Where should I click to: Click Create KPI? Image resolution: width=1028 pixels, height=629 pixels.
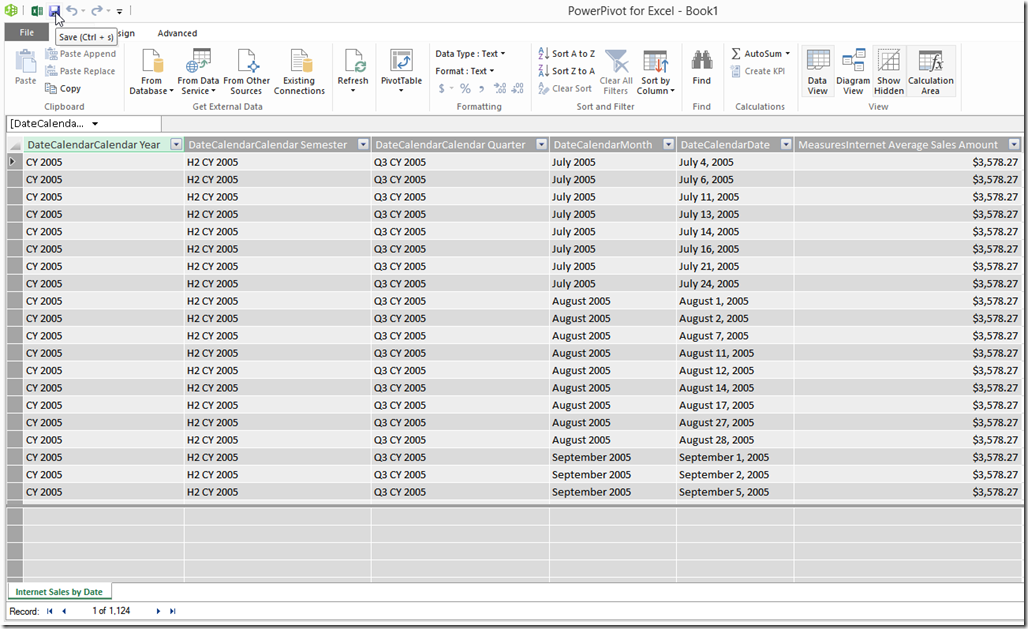pos(757,71)
